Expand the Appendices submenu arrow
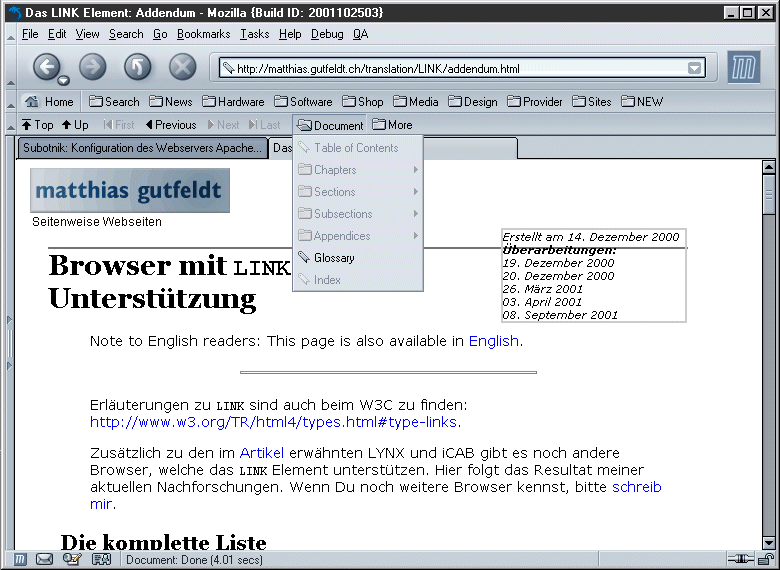The width and height of the screenshot is (780, 570). [x=416, y=236]
